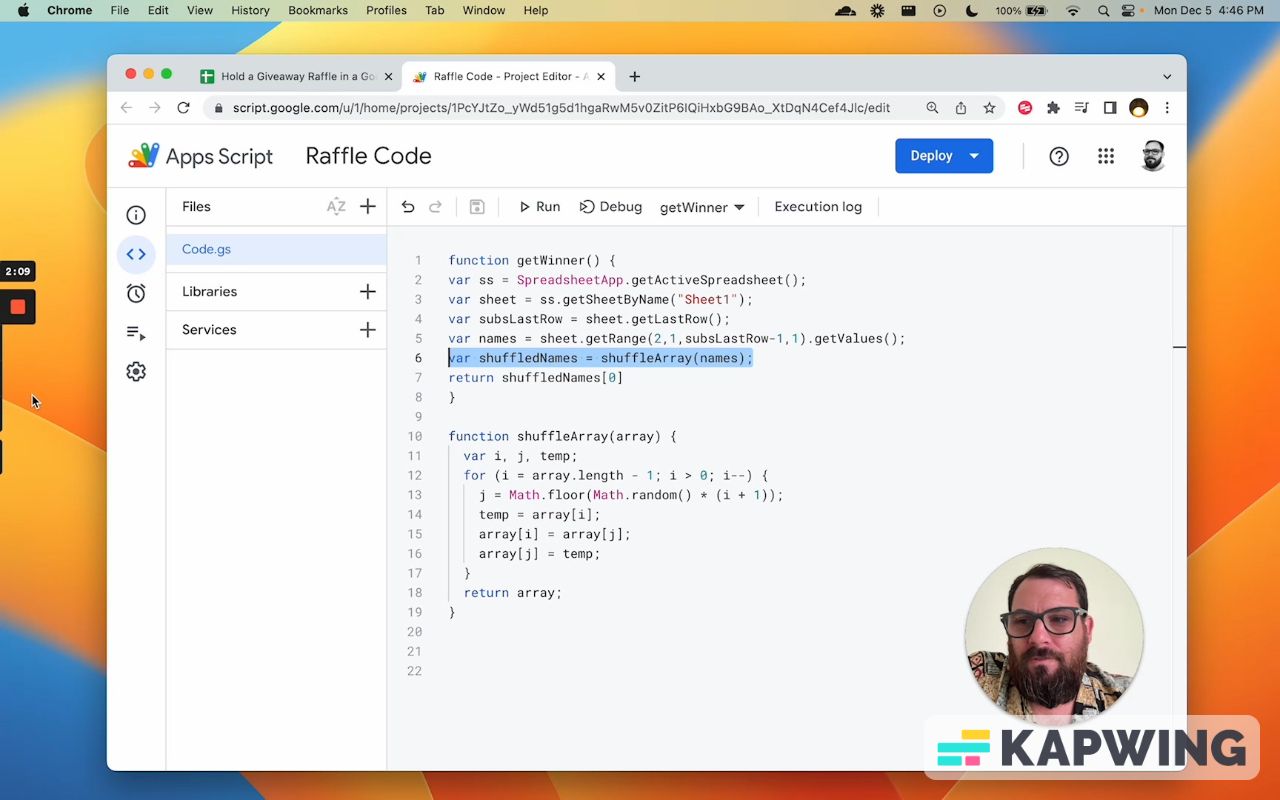The width and height of the screenshot is (1280, 800).
Task: Open the Wi-Fi status menu
Action: [x=1074, y=10]
